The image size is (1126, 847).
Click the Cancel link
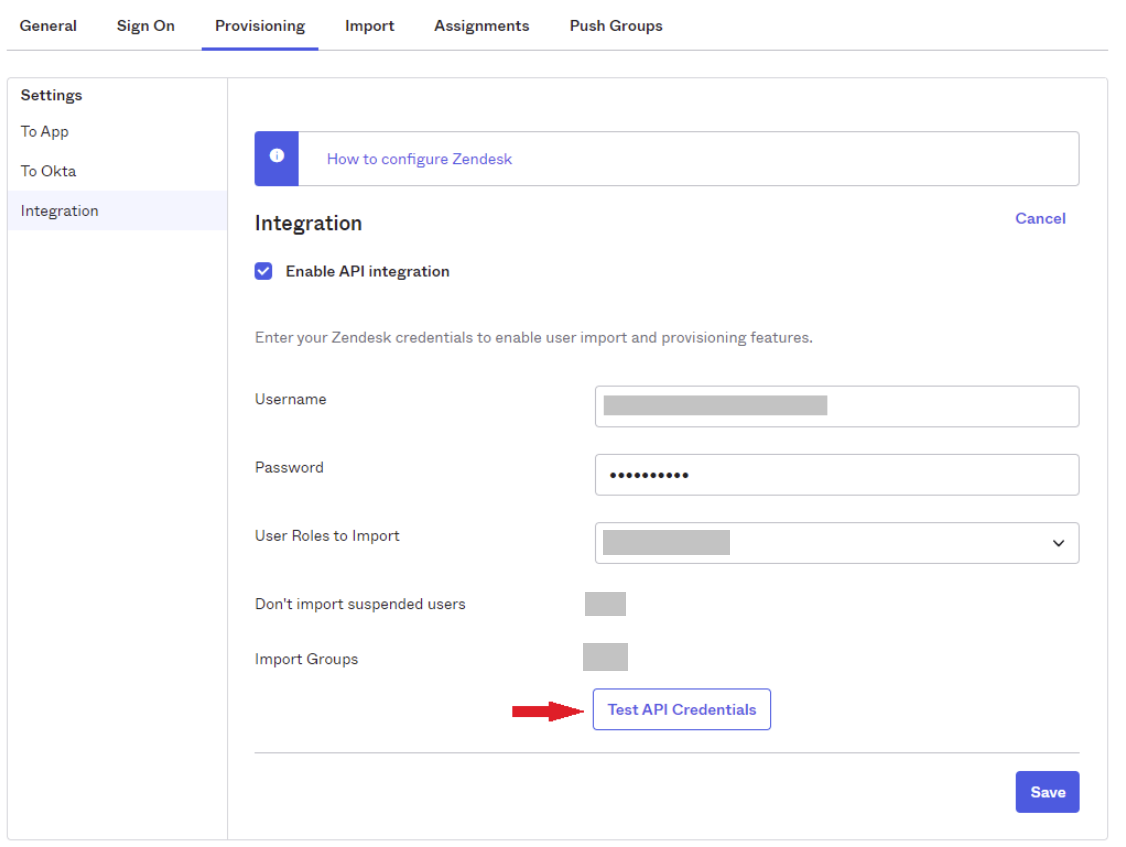point(1040,218)
